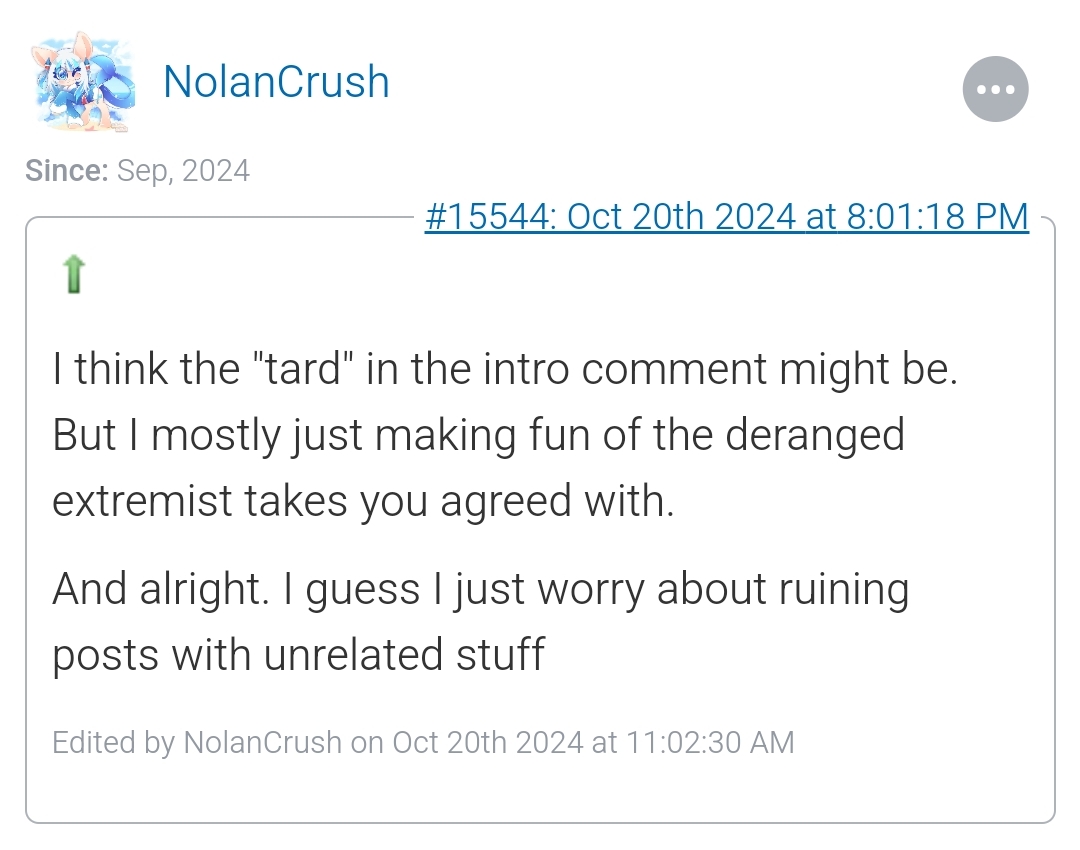Click the quoted word "tard" in the post

303,369
